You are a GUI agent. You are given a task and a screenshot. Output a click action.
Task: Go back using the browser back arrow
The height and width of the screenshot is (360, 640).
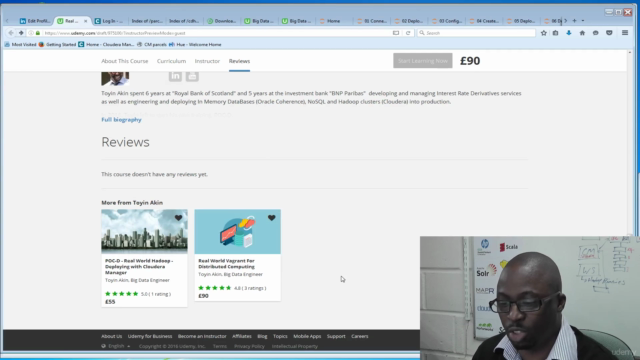click(11, 33)
